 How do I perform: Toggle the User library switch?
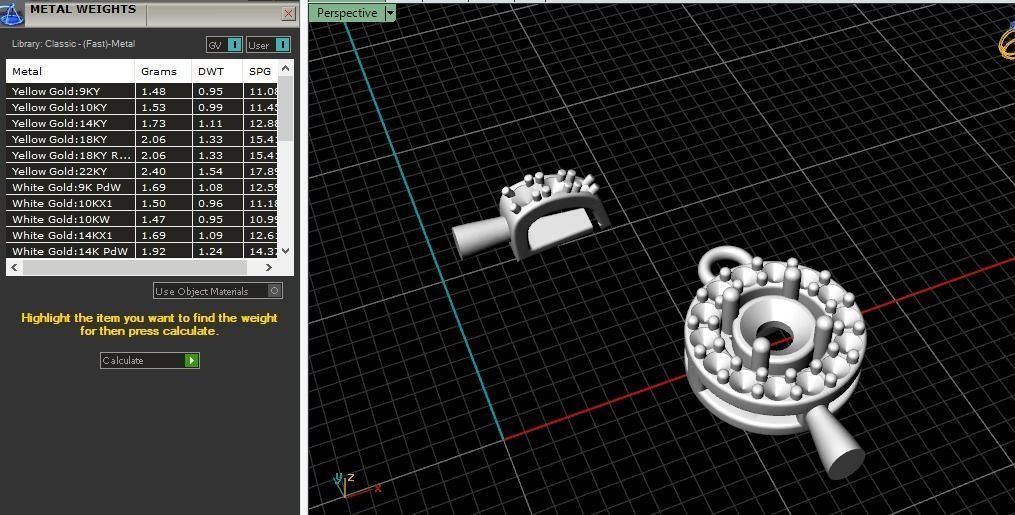click(268, 45)
